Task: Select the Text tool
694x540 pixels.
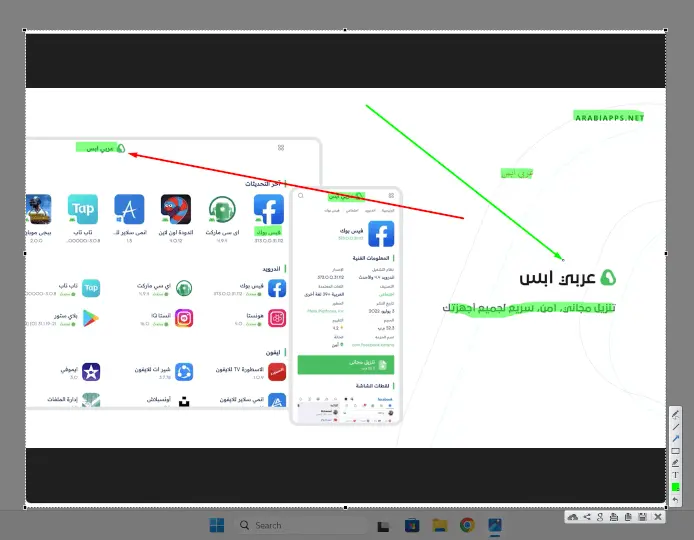Action: click(x=676, y=474)
